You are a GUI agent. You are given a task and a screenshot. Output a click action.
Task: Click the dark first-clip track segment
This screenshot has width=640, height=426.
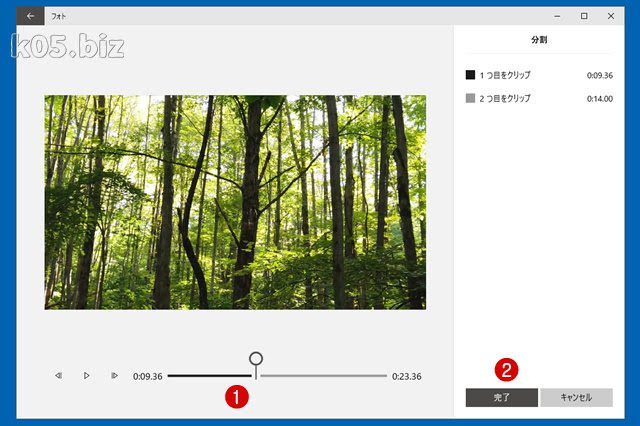click(x=210, y=375)
